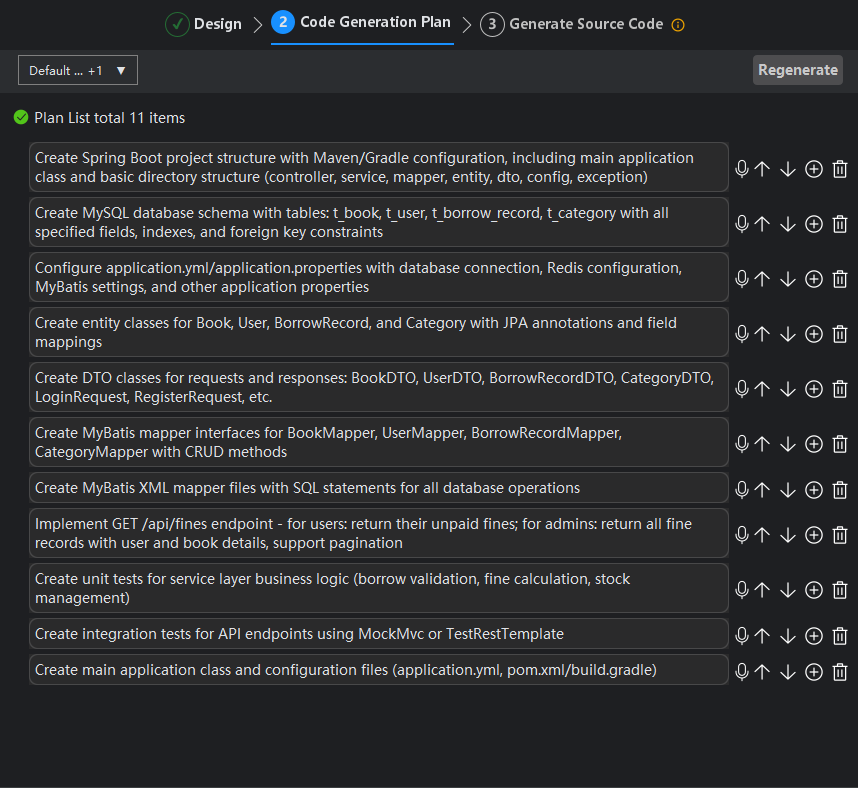Click microphone icon for Spring Boot project structure item
Viewport: 858px width, 788px height.
(742, 169)
